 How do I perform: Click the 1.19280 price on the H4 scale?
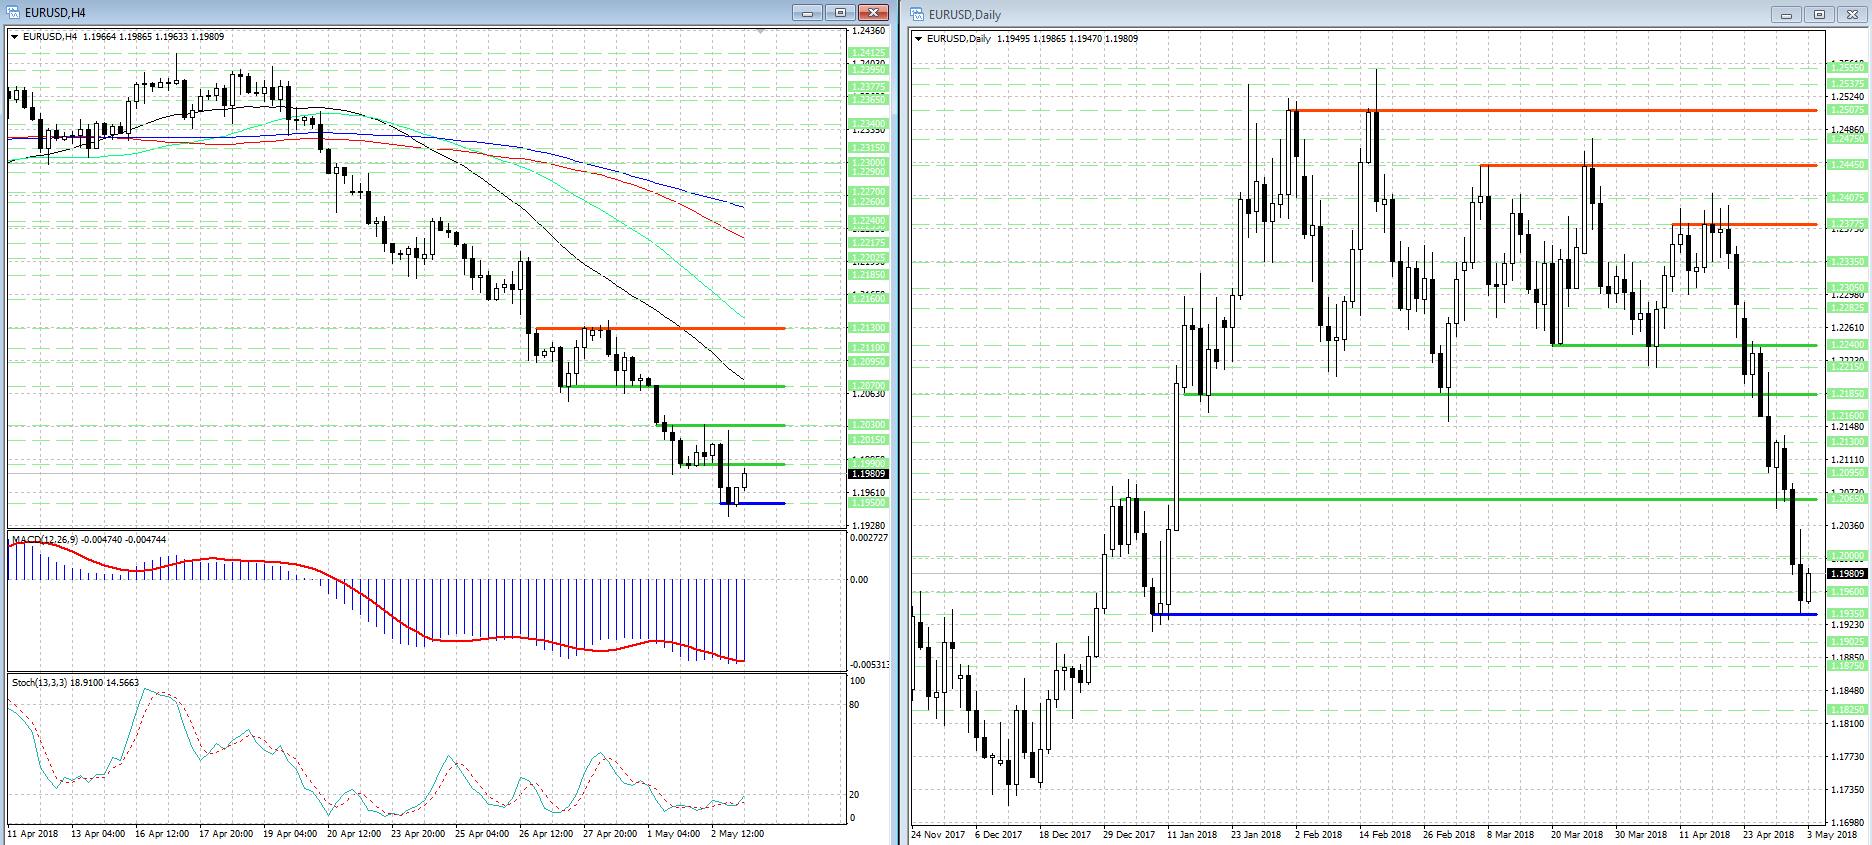(868, 525)
